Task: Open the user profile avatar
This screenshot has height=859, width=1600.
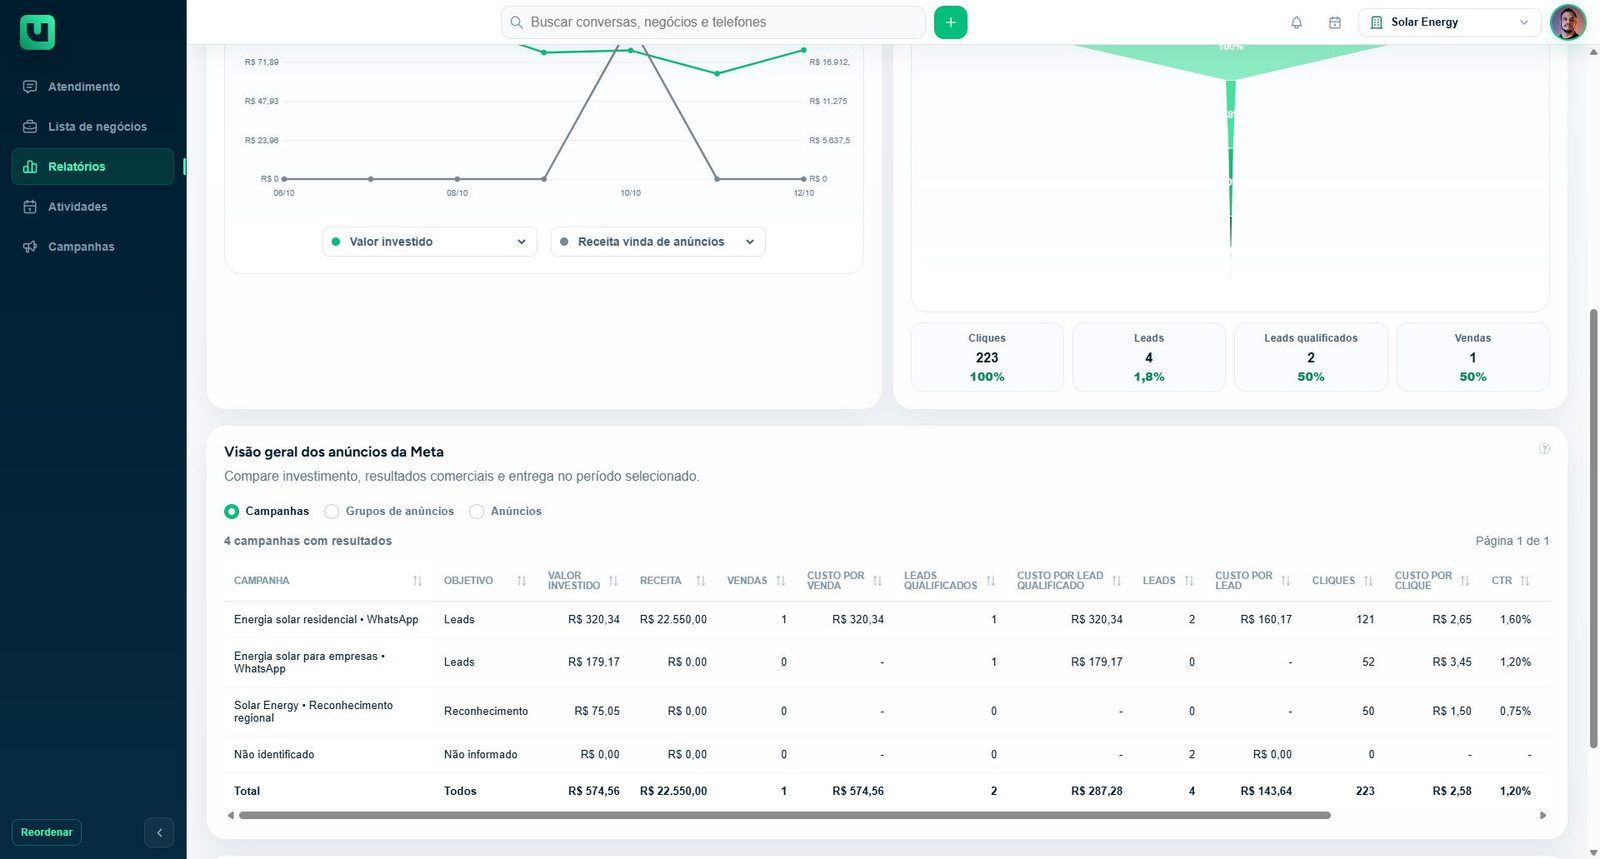Action: point(1567,22)
